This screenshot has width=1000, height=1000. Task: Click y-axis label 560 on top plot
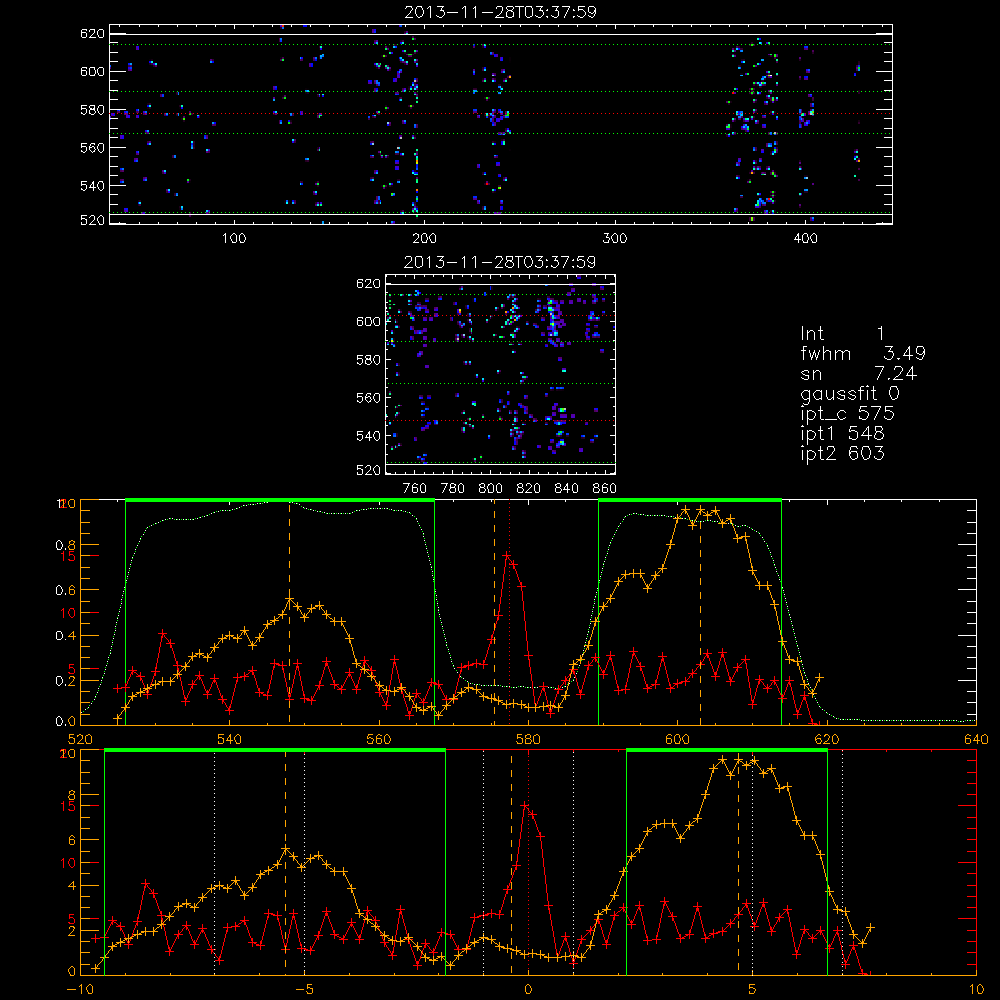(x=92, y=147)
